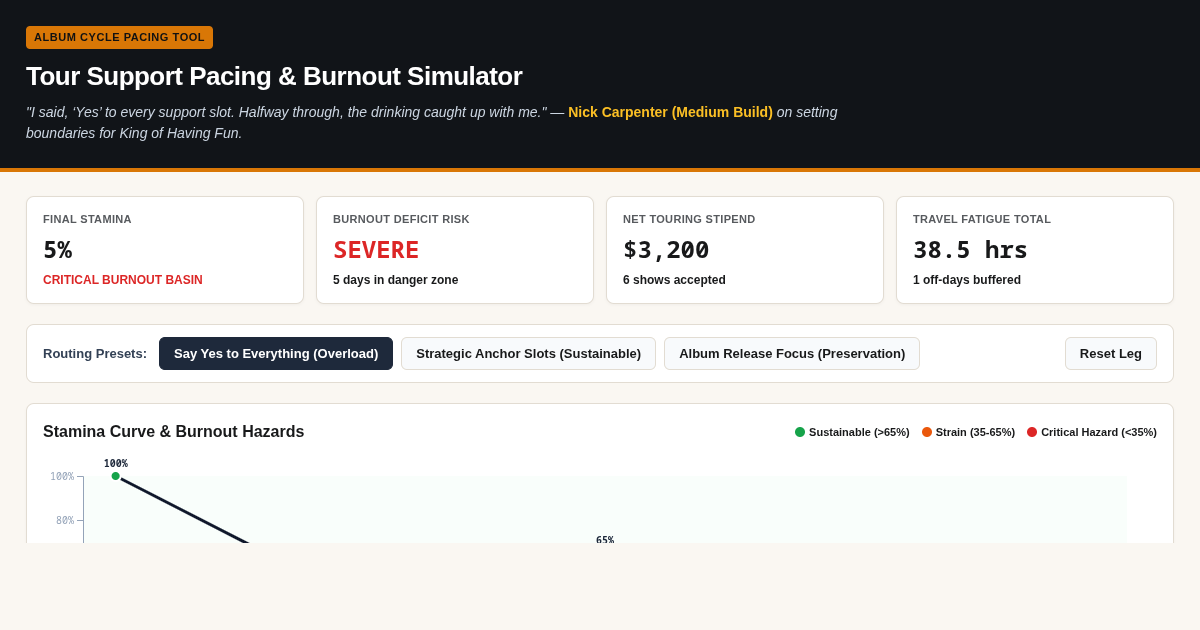Click the Travel Fatigue Total card label

pos(982,219)
